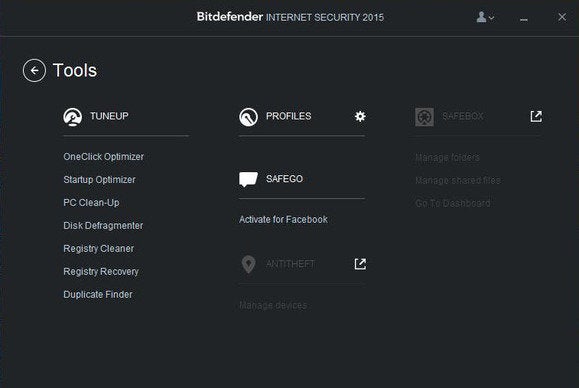Click the Safego speech bubble icon
Image resolution: width=579 pixels, height=388 pixels.
(x=248, y=179)
